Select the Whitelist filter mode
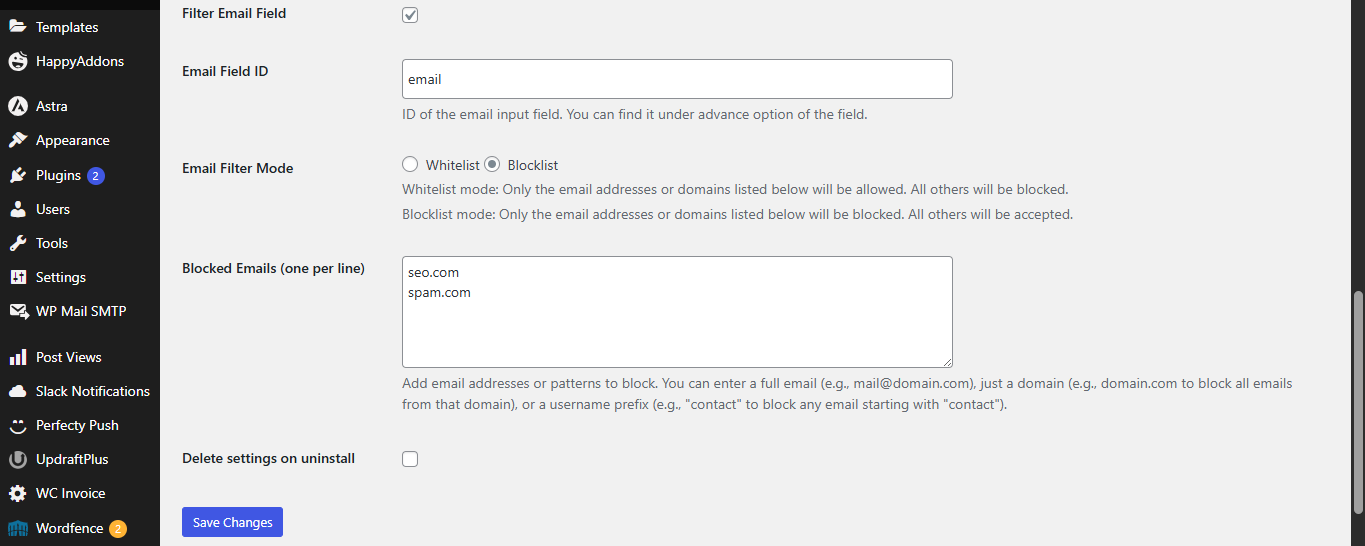 click(410, 165)
